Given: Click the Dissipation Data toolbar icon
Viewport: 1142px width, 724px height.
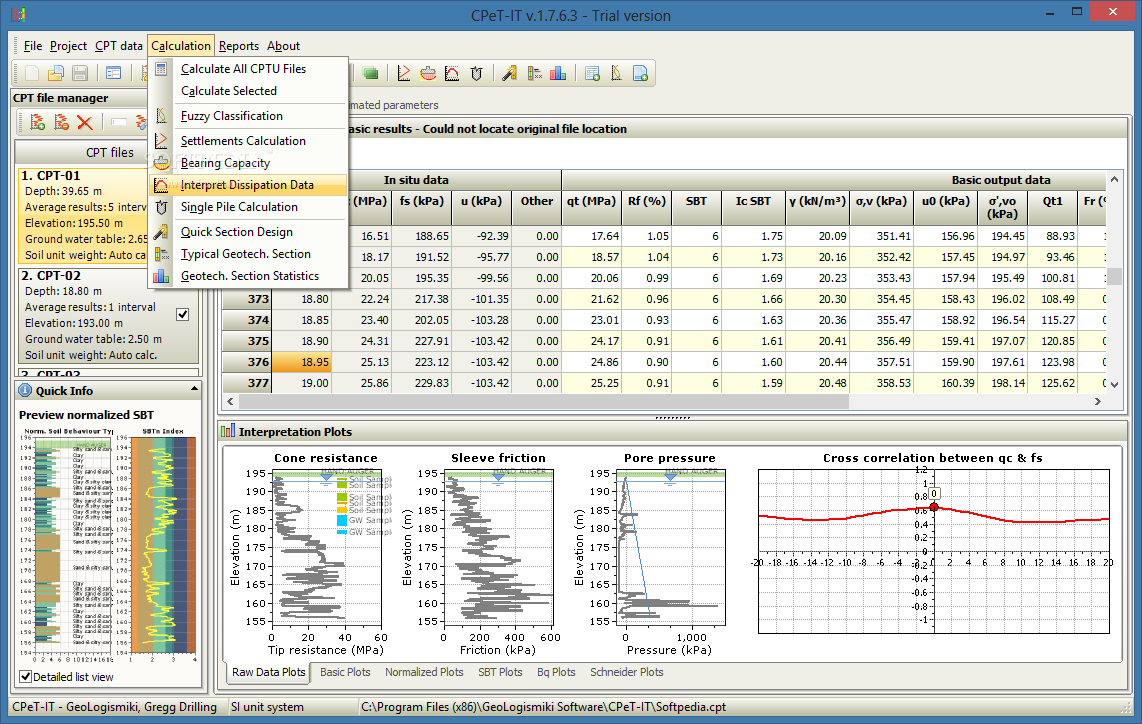Looking at the screenshot, I should click(x=452, y=73).
